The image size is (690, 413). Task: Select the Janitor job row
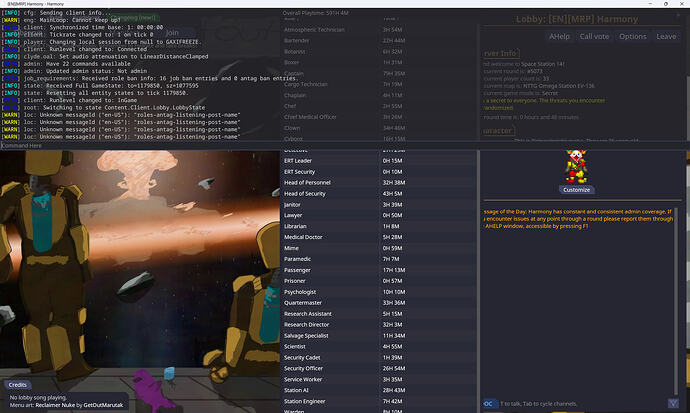point(378,205)
